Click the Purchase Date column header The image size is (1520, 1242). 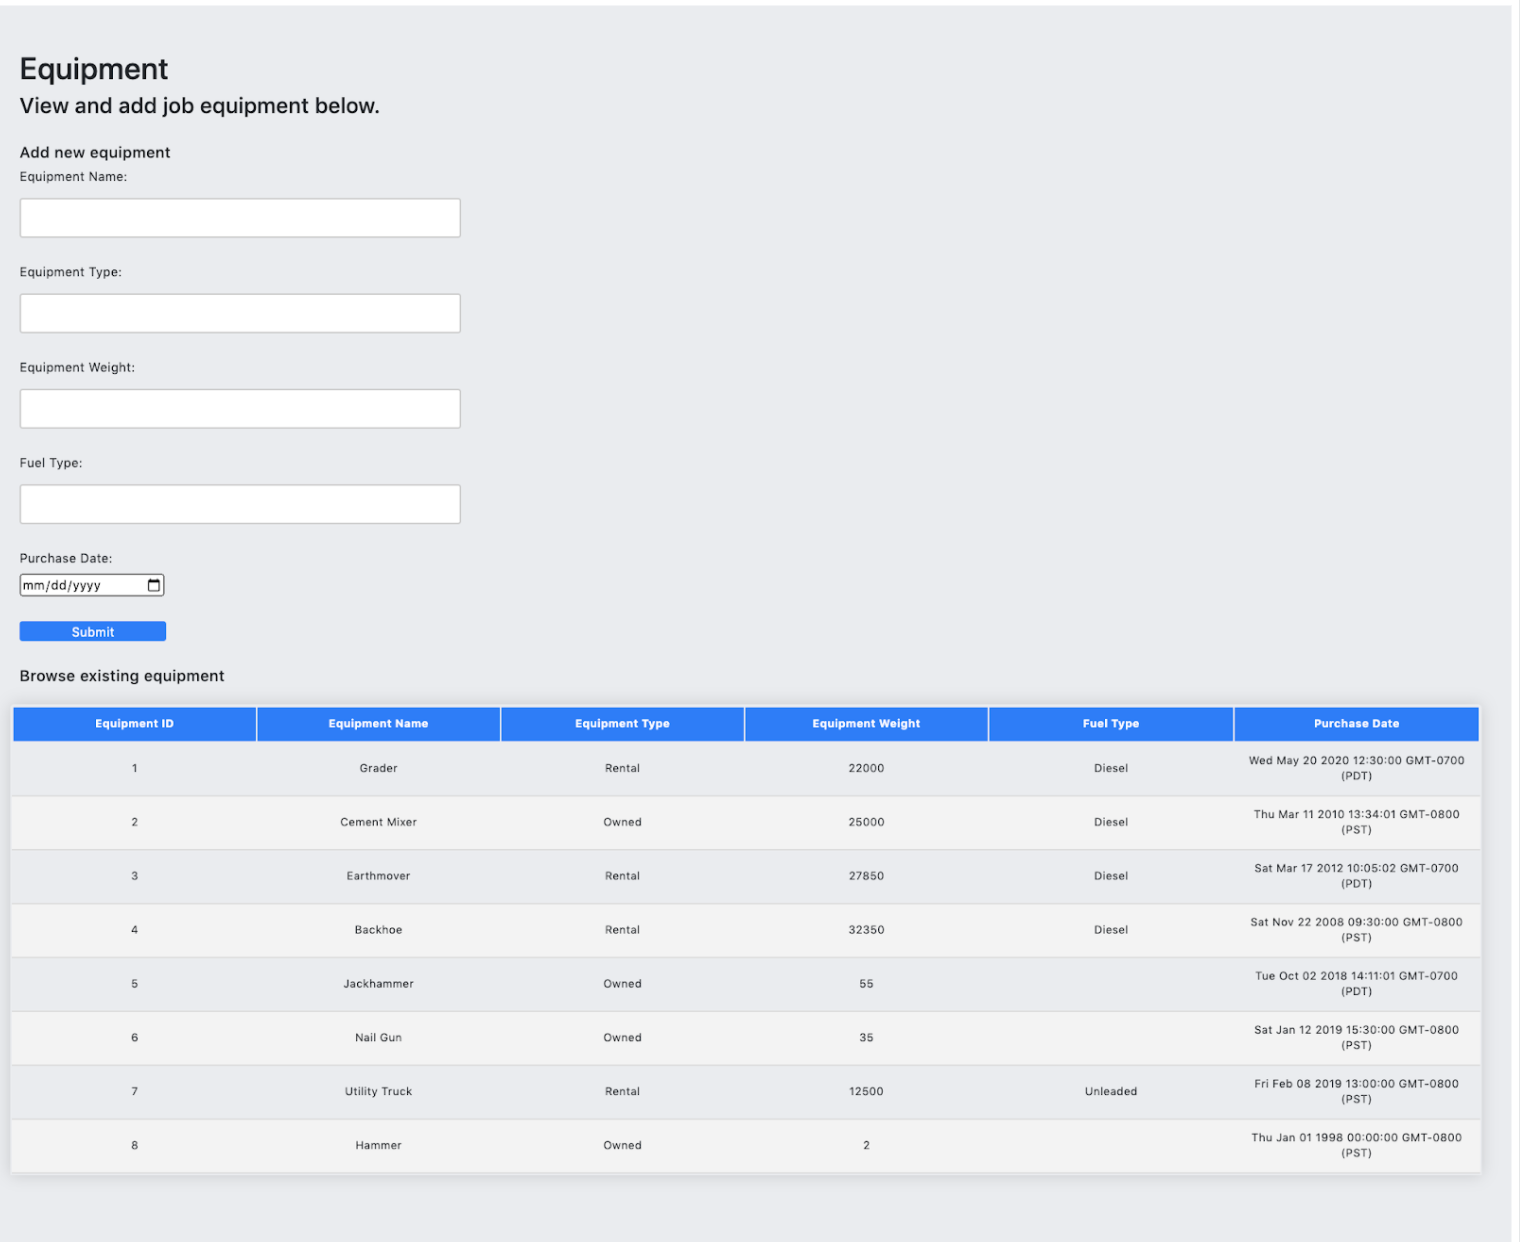tap(1356, 723)
